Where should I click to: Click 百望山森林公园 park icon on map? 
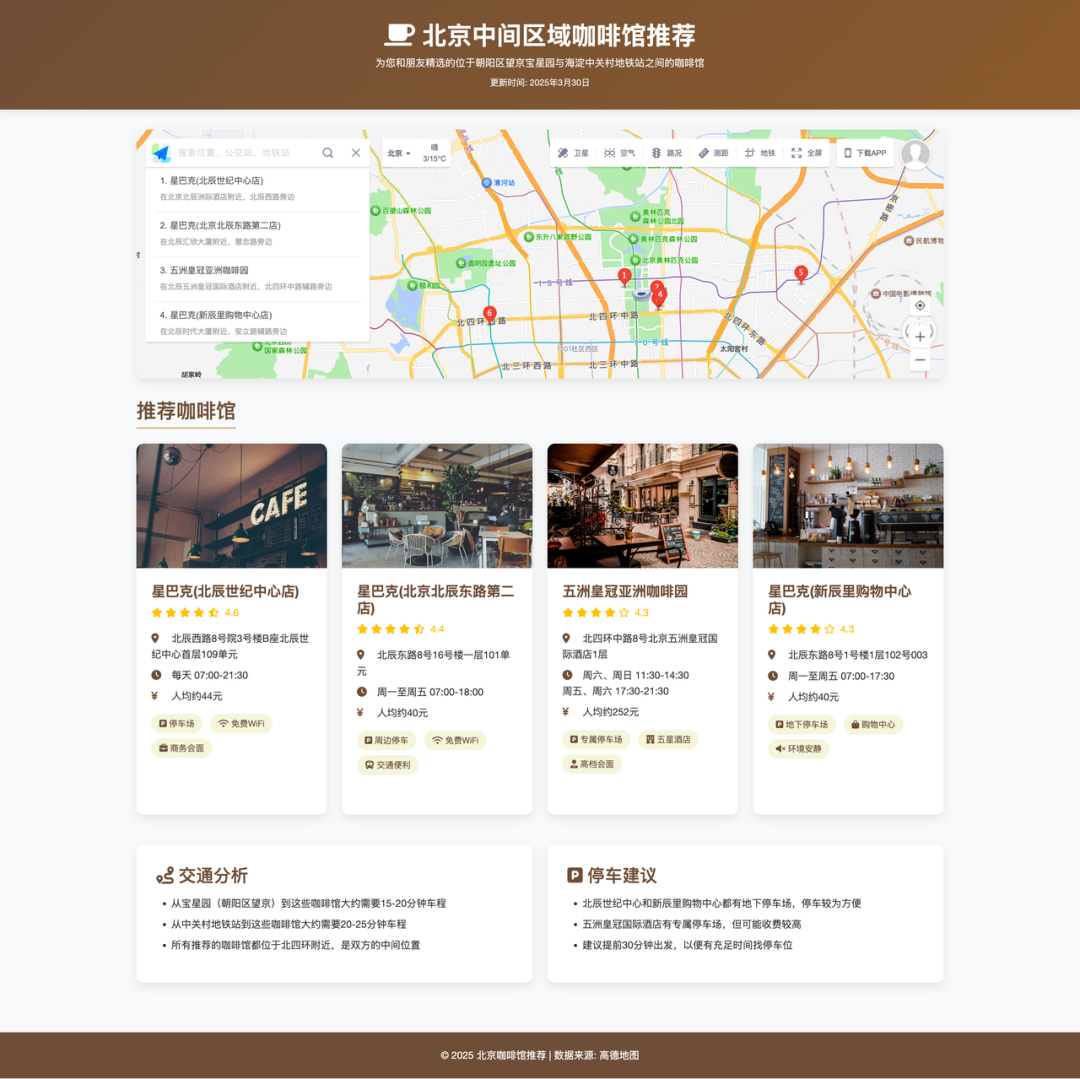point(375,211)
